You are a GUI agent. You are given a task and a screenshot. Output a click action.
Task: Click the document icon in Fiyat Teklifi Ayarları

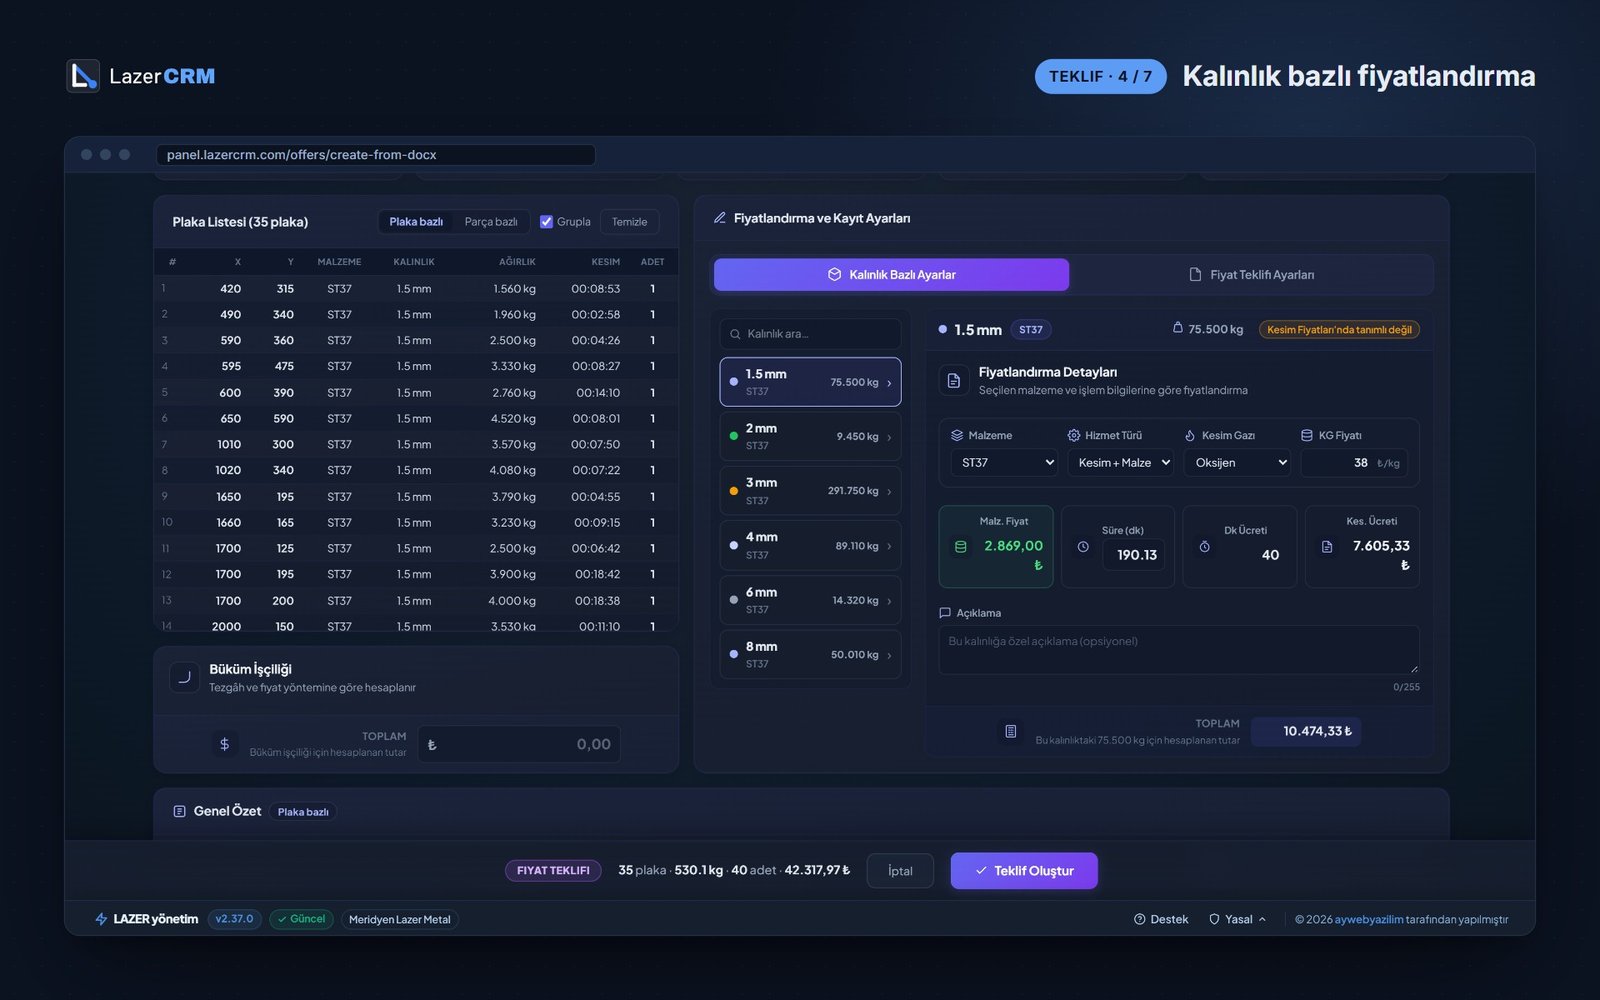tap(1195, 274)
